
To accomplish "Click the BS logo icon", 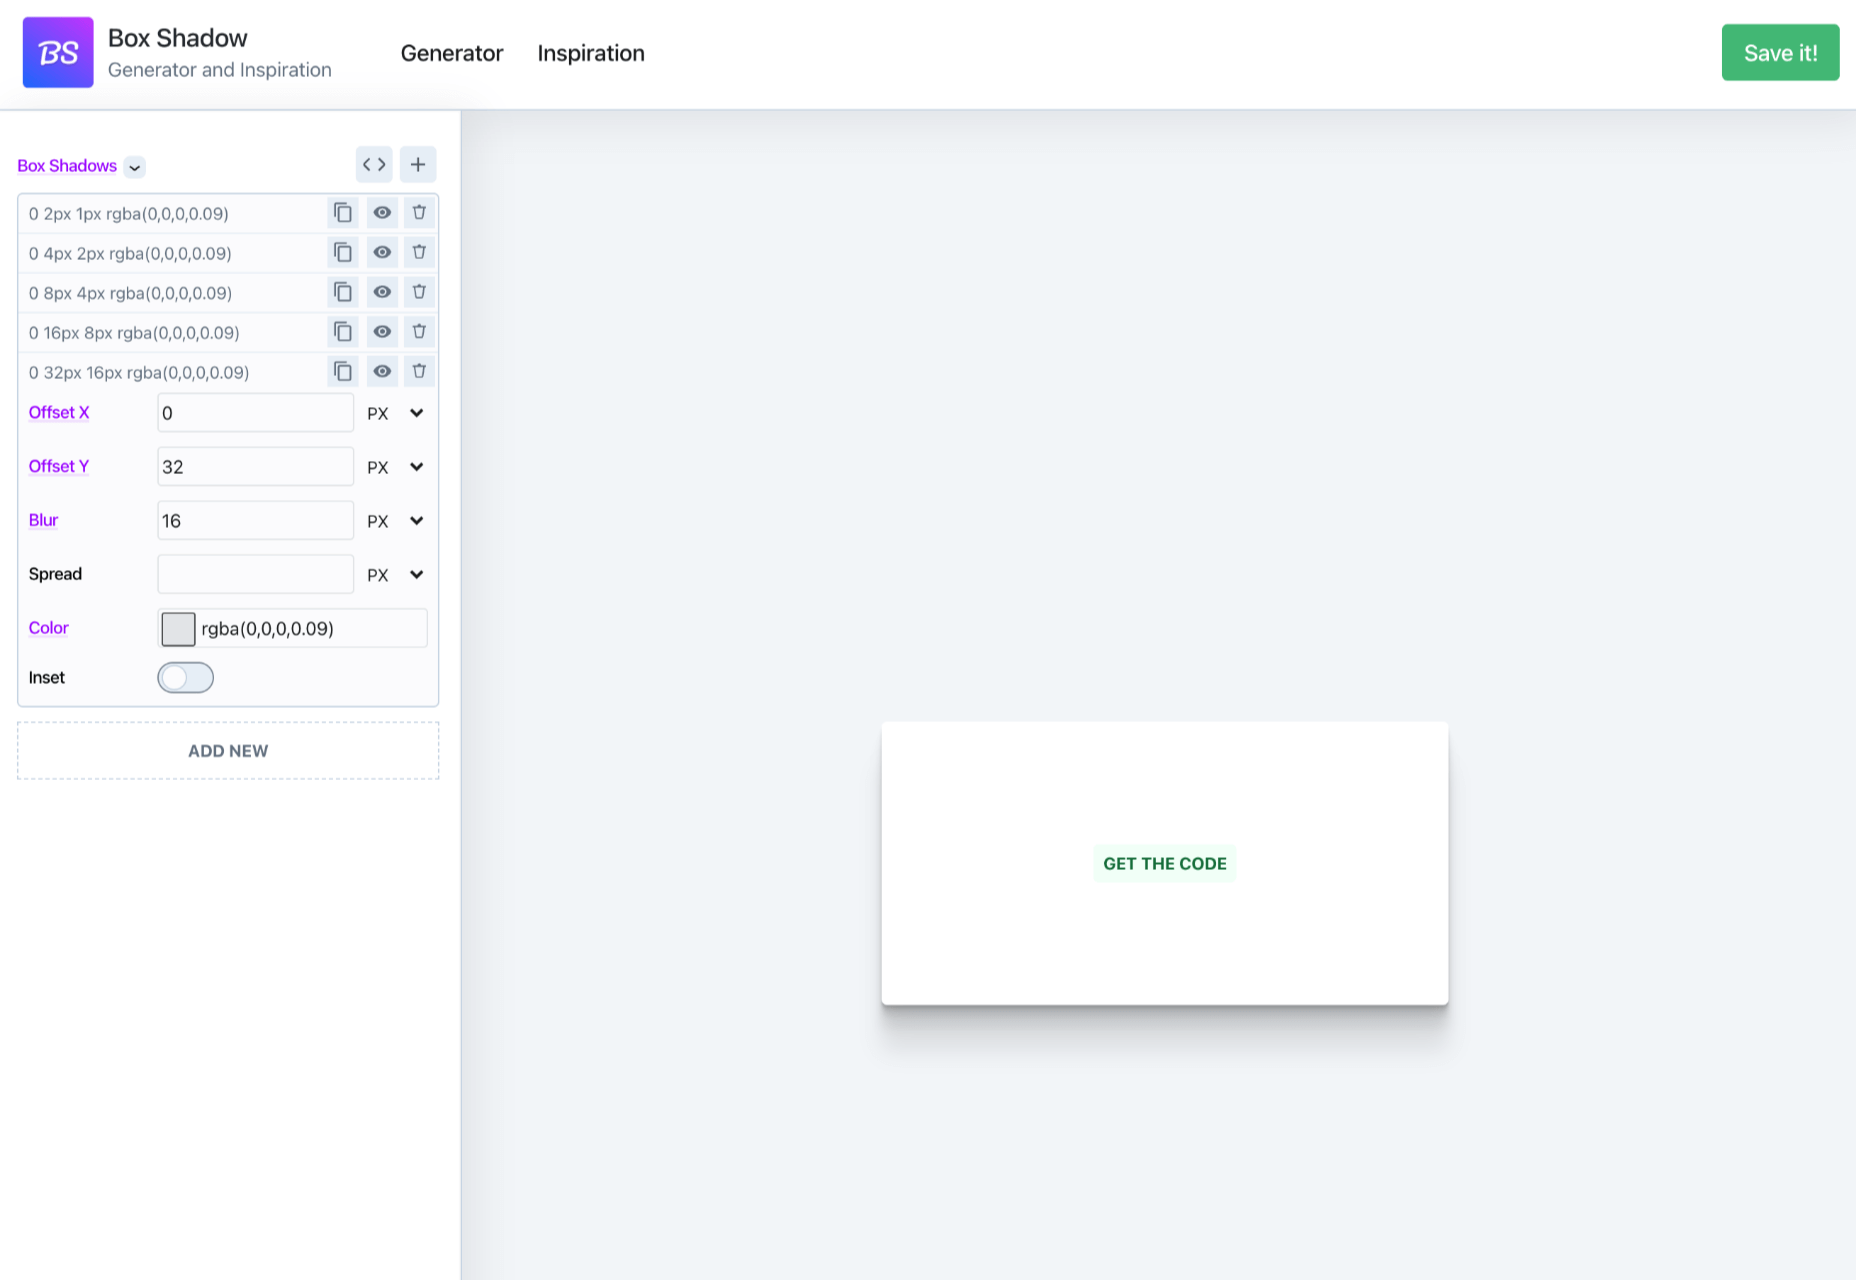I will point(58,52).
